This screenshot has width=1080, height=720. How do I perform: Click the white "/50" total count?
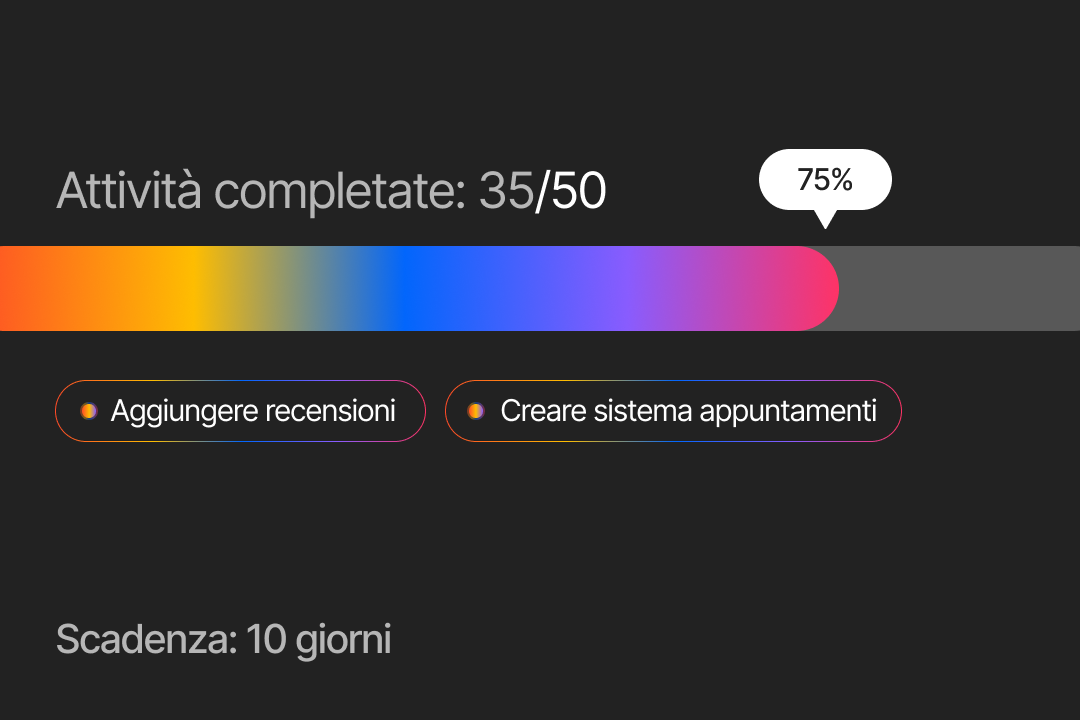pyautogui.click(x=571, y=190)
